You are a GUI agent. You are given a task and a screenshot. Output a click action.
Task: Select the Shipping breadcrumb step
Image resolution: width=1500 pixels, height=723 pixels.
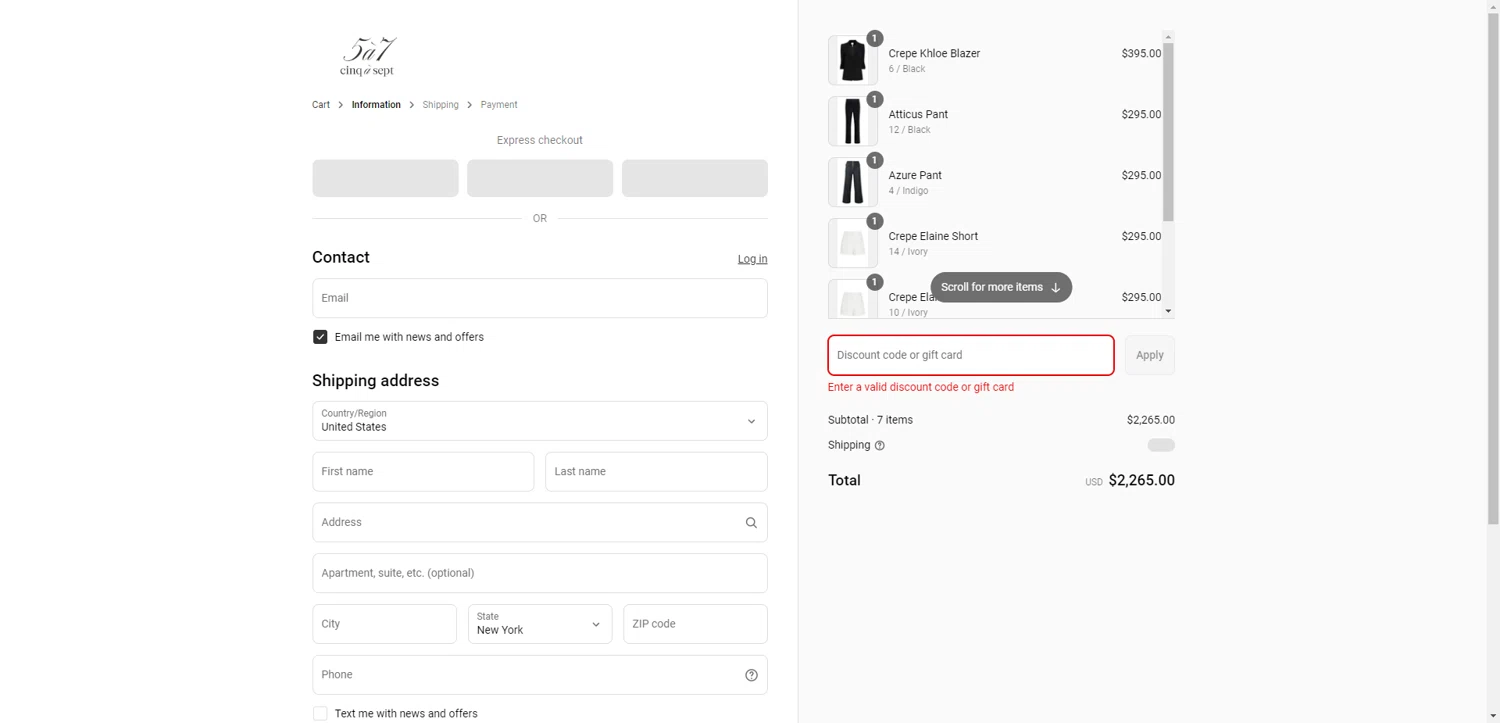click(x=440, y=105)
